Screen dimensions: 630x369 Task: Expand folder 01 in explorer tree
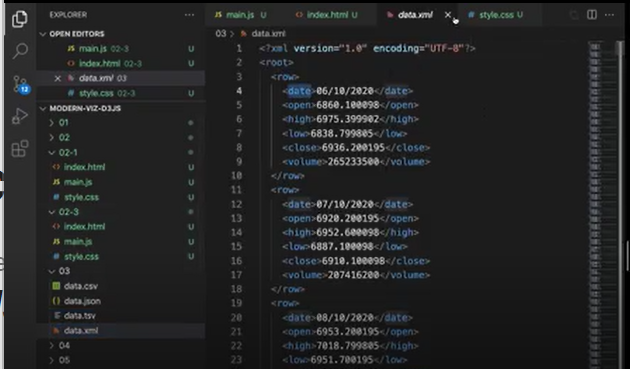pos(63,123)
